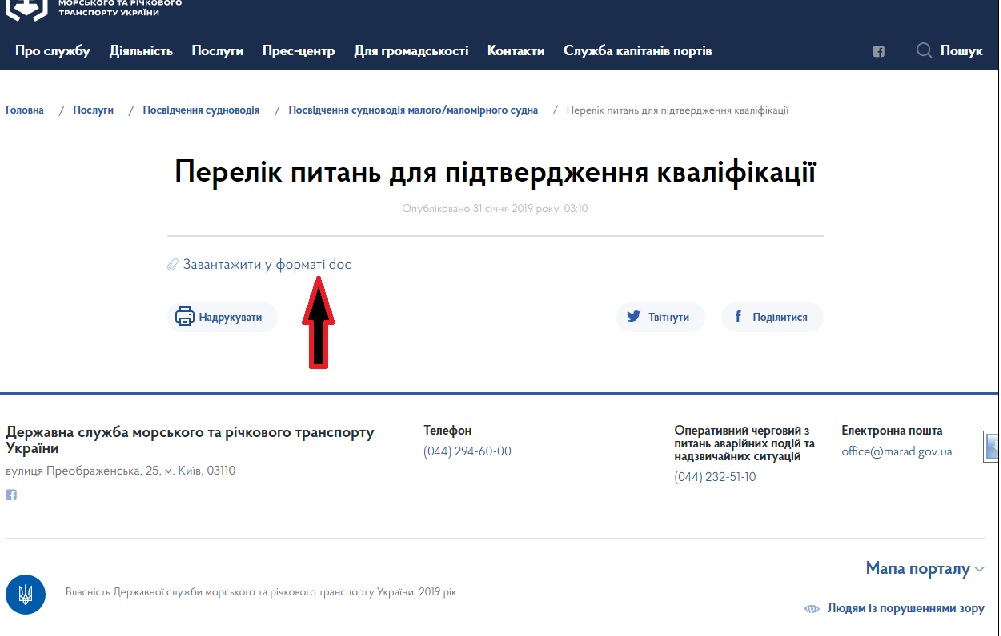
Task: Click the Facebook icon in top navigation
Action: (879, 52)
